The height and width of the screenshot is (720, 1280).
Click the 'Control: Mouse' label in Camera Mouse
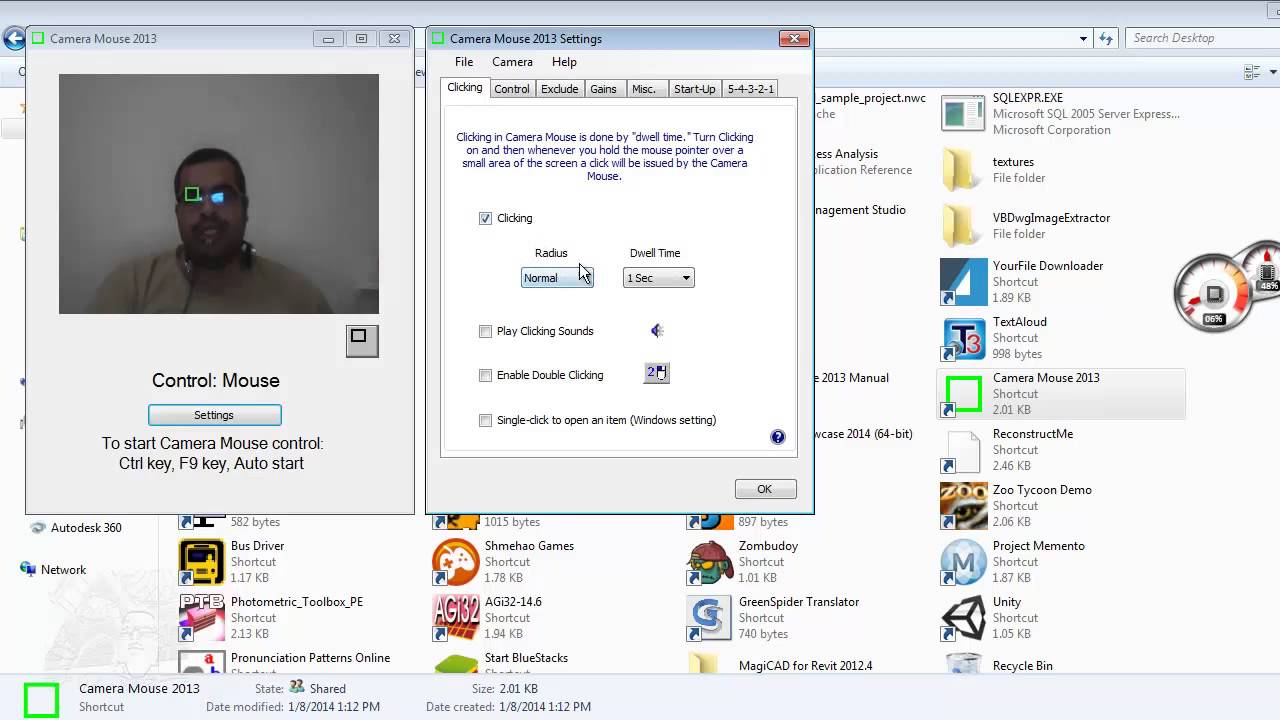tap(216, 380)
